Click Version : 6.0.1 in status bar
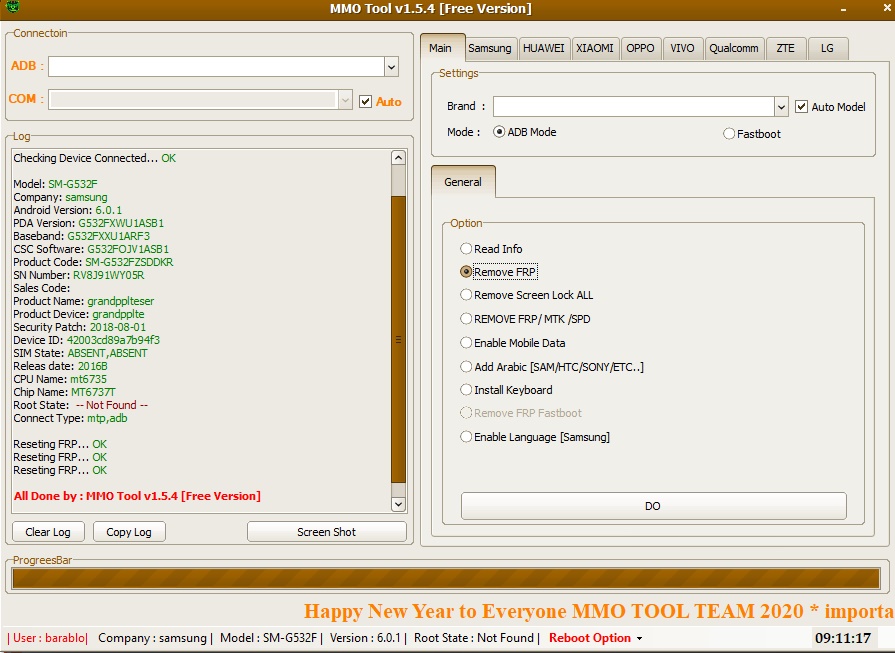This screenshot has width=895, height=653. pos(368,638)
